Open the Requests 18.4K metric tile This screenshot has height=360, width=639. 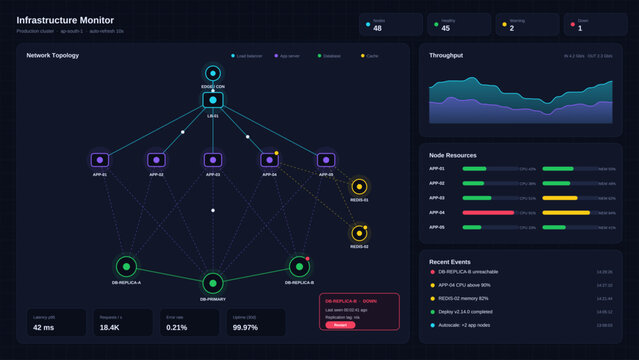click(123, 322)
